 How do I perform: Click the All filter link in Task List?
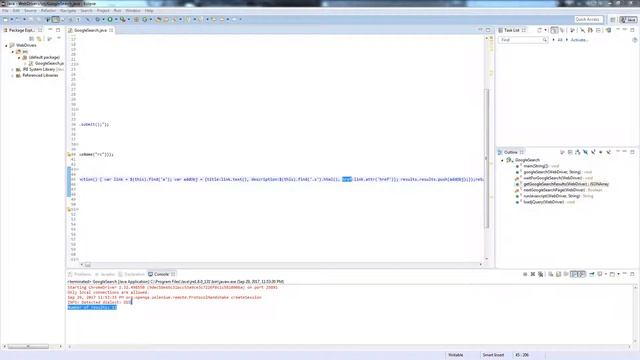tap(560, 40)
